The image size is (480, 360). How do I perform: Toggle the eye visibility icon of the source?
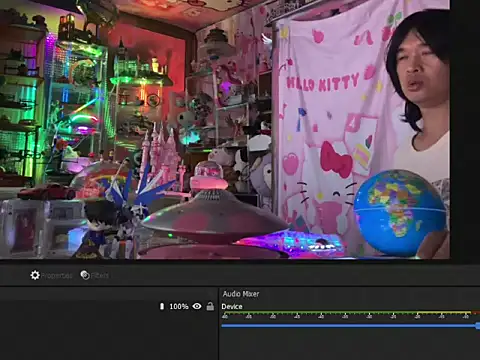(197, 306)
